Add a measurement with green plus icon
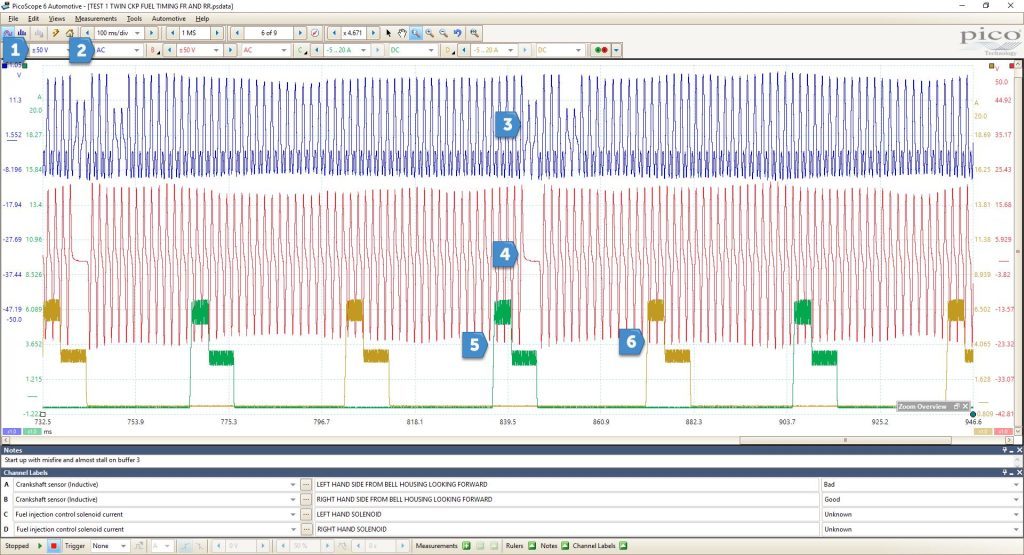 [466, 546]
